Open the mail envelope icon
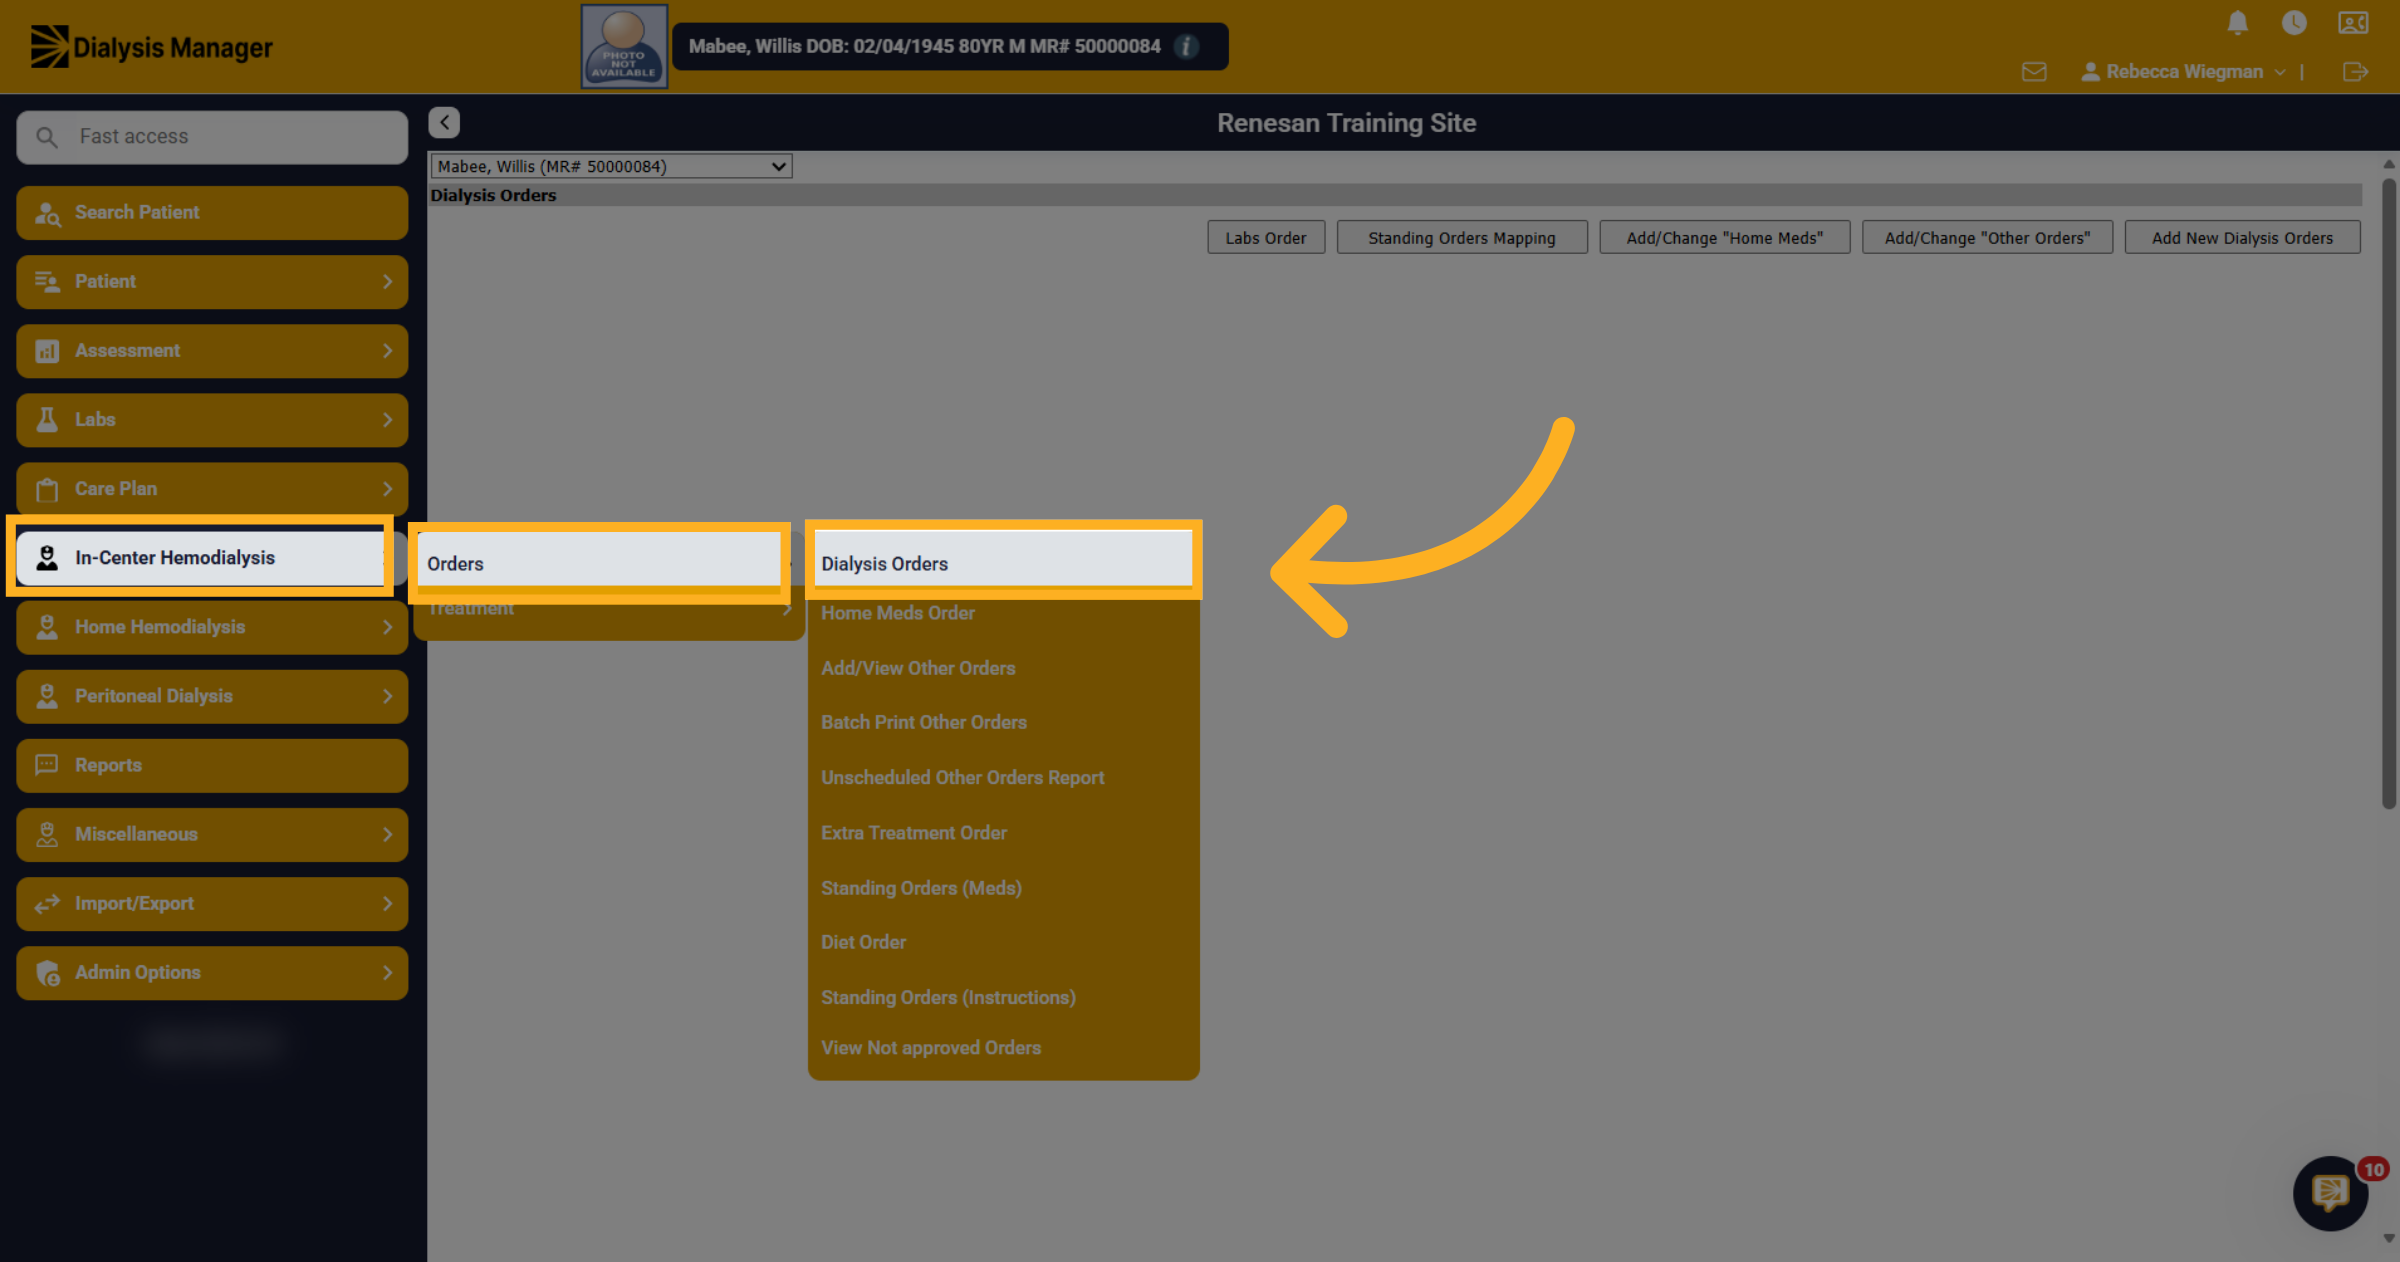This screenshot has width=2400, height=1262. click(2034, 72)
